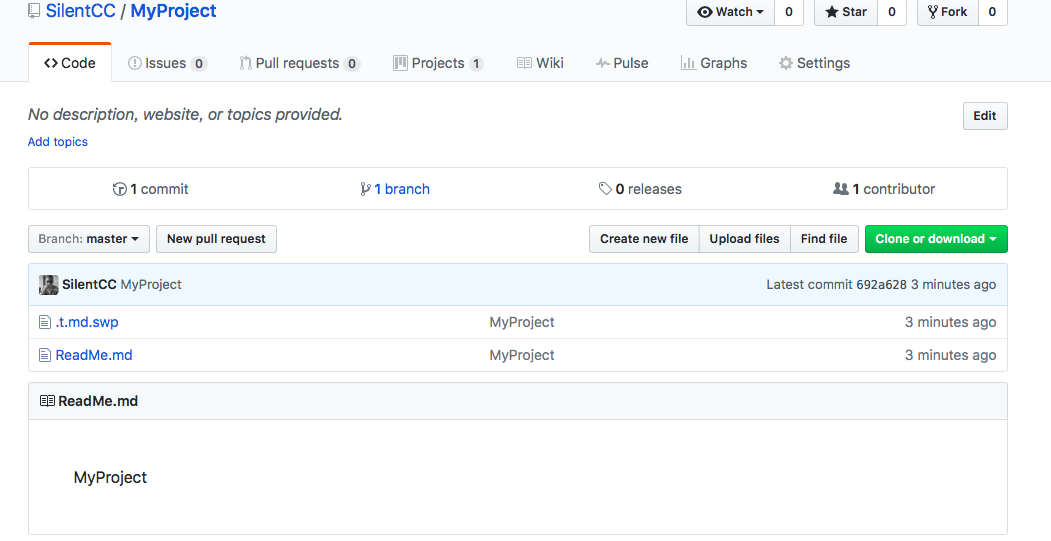This screenshot has width=1051, height=541.
Task: Click the file icon next to .t.md.swp
Action: [x=44, y=322]
